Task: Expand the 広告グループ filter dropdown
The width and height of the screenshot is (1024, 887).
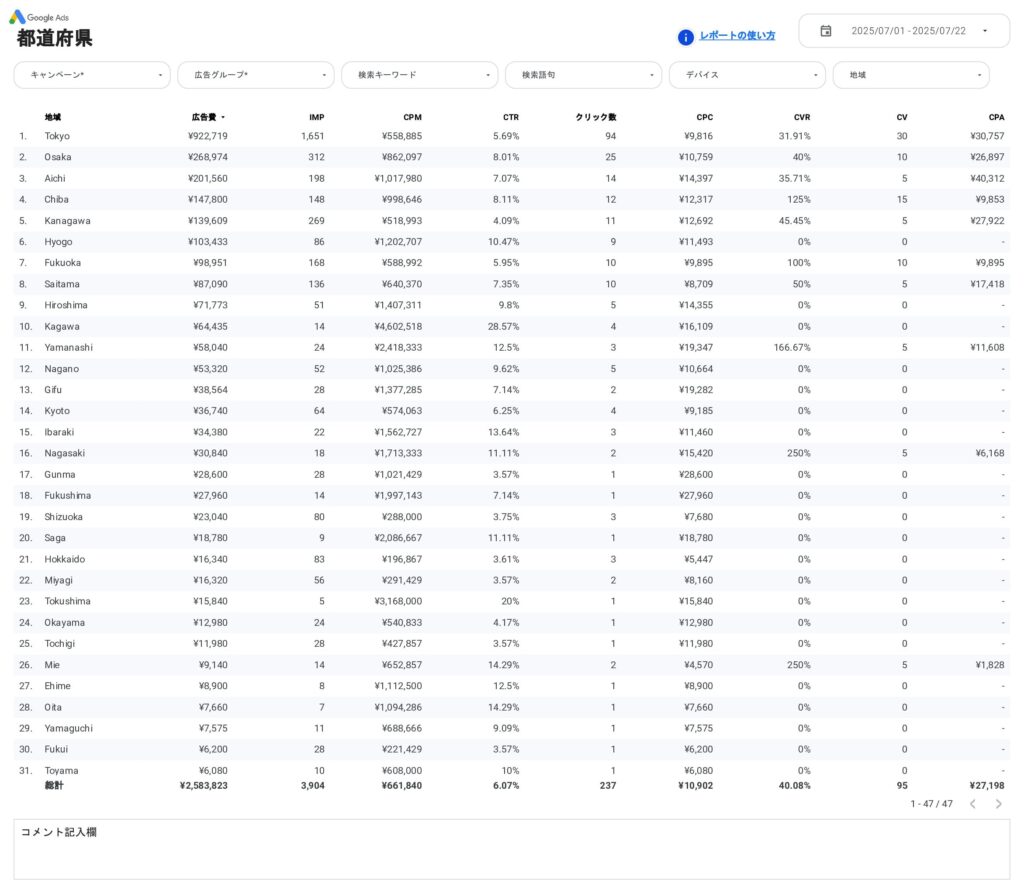Action: pyautogui.click(x=256, y=75)
